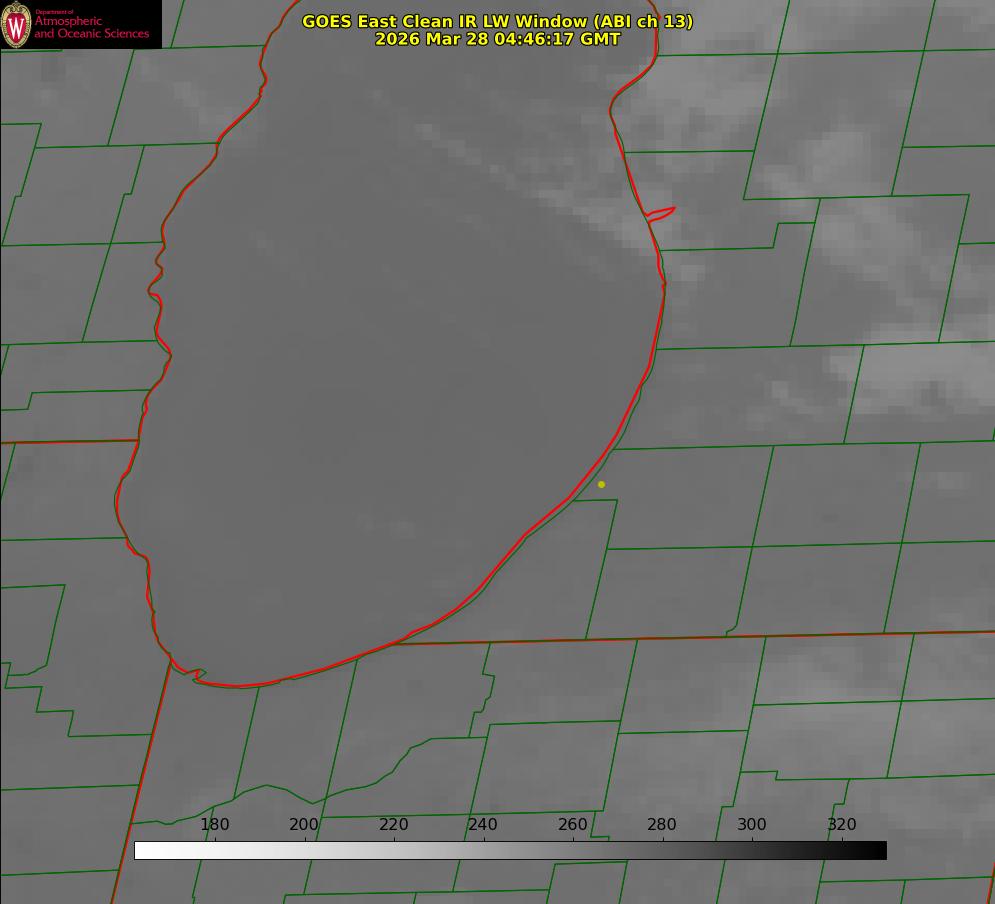Click the yellow dot marker near the shoreline
The width and height of the screenshot is (995, 904).
tap(601, 484)
